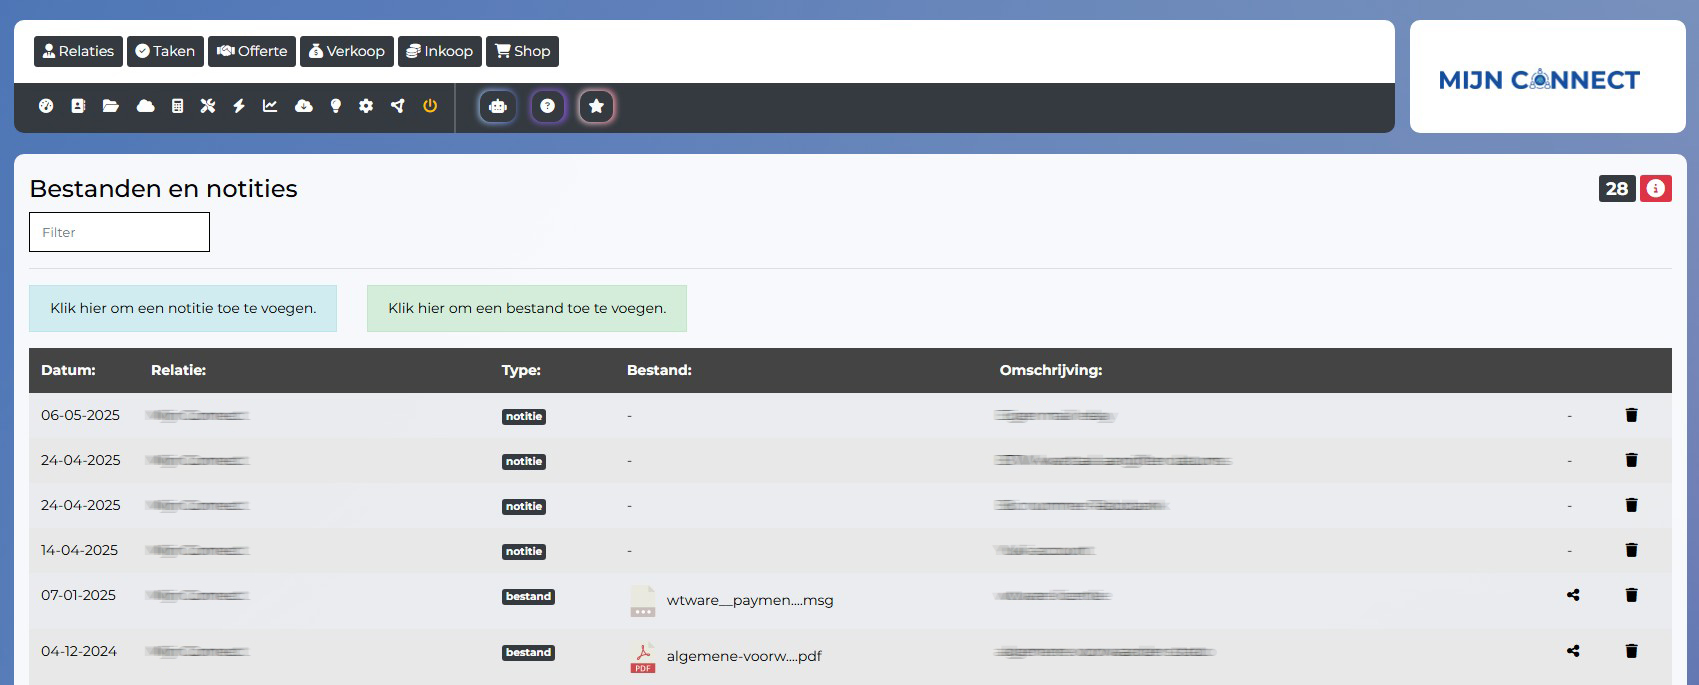Screen dimensions: 1699x685
Task: Open the Relaties menu
Action: (x=78, y=51)
